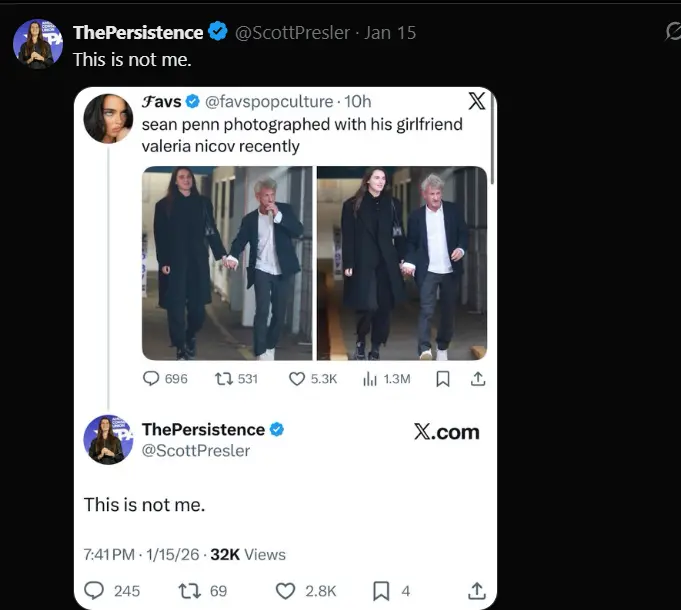681x610 pixels.
Task: Click the Favs profile avatar
Action: pos(108,119)
